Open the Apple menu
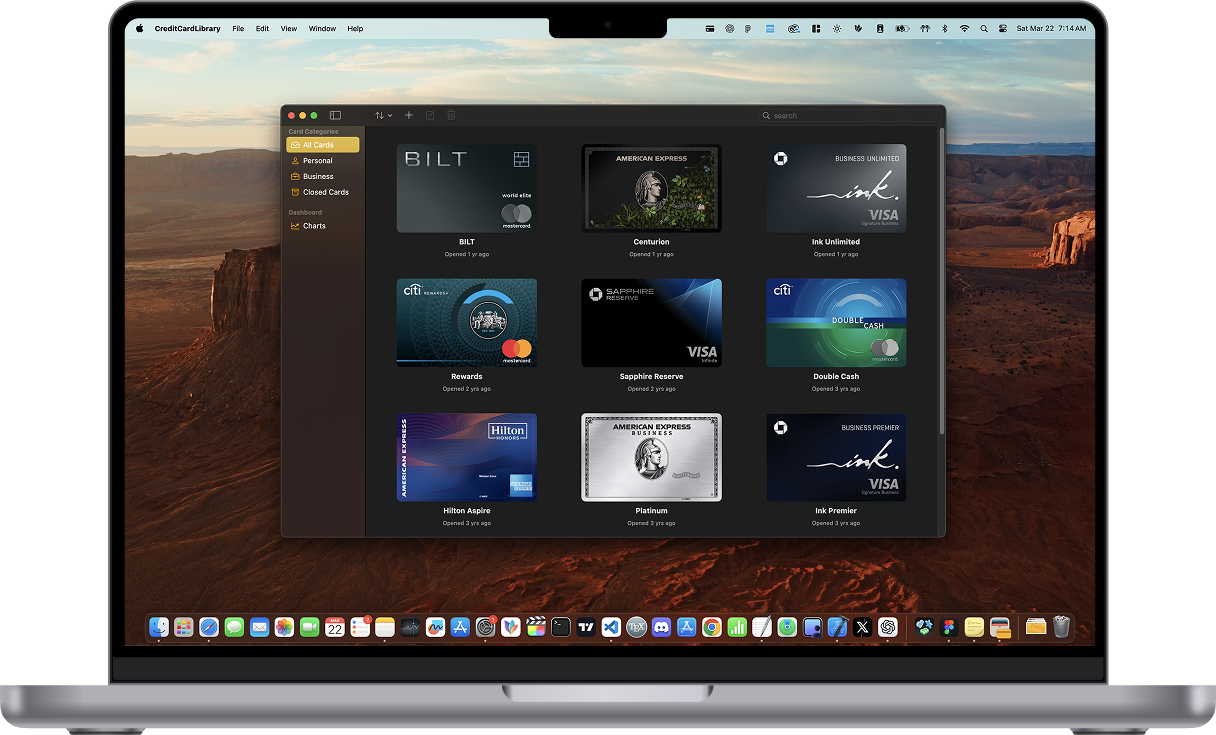1216x735 pixels. (x=139, y=29)
